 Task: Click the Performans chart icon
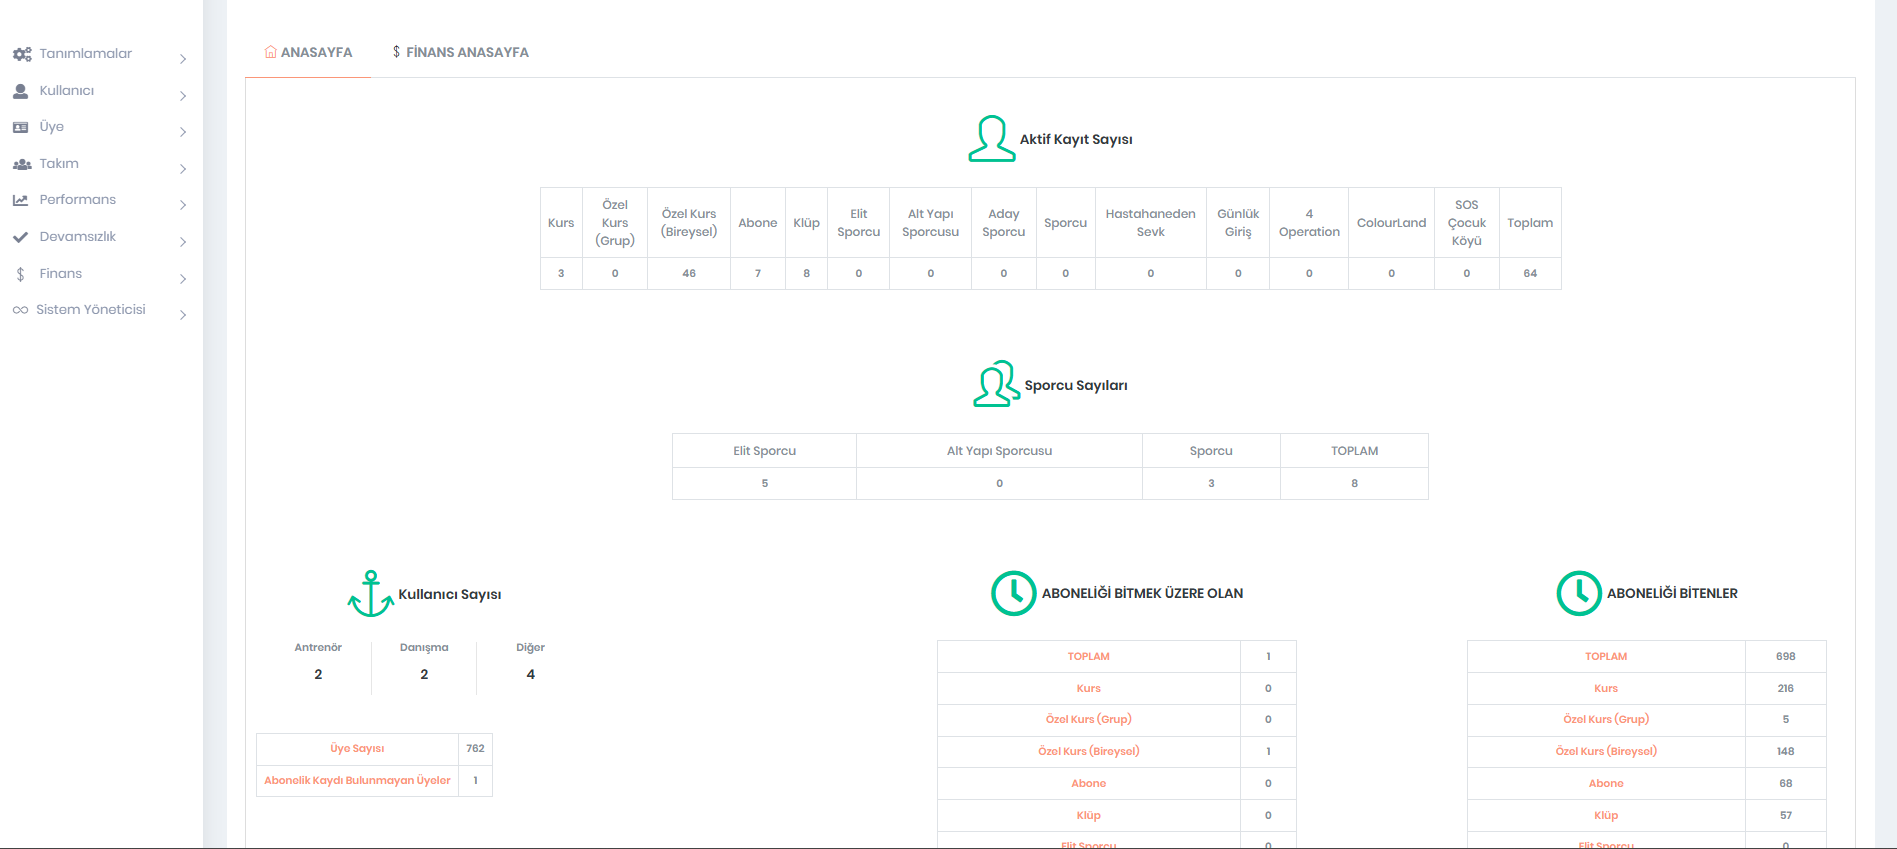[20, 200]
